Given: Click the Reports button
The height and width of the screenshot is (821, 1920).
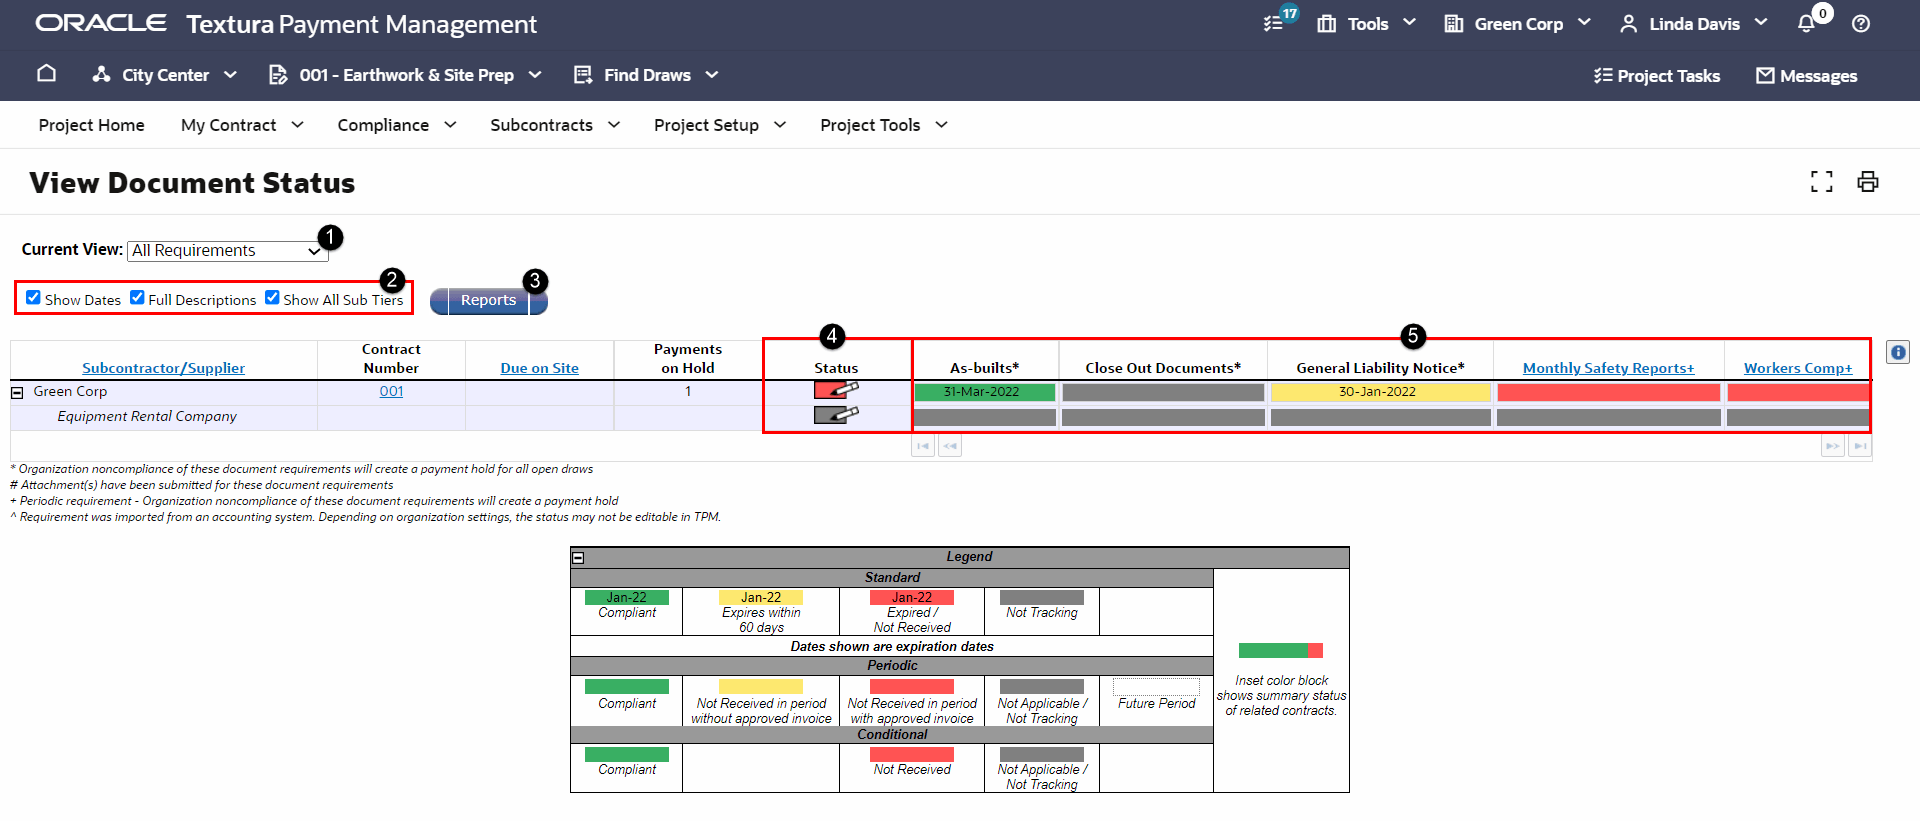Looking at the screenshot, I should [x=488, y=301].
